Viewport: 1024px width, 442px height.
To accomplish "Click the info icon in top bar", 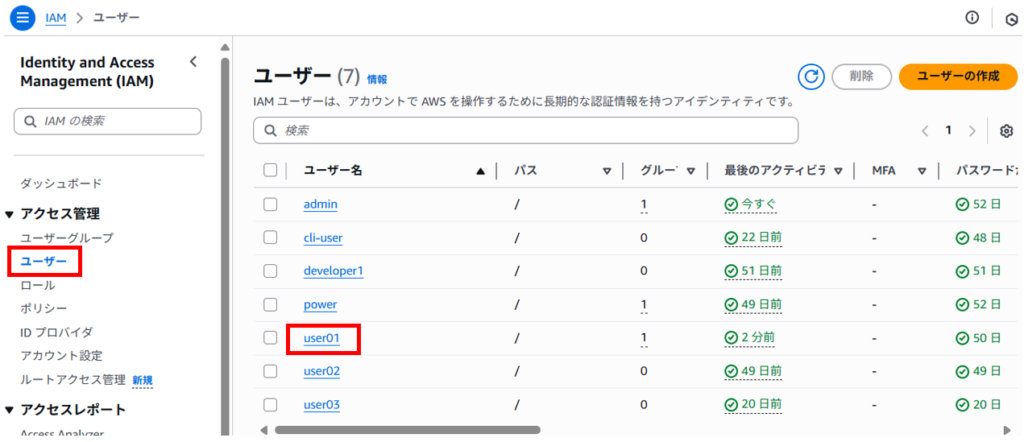I will pyautogui.click(x=972, y=18).
